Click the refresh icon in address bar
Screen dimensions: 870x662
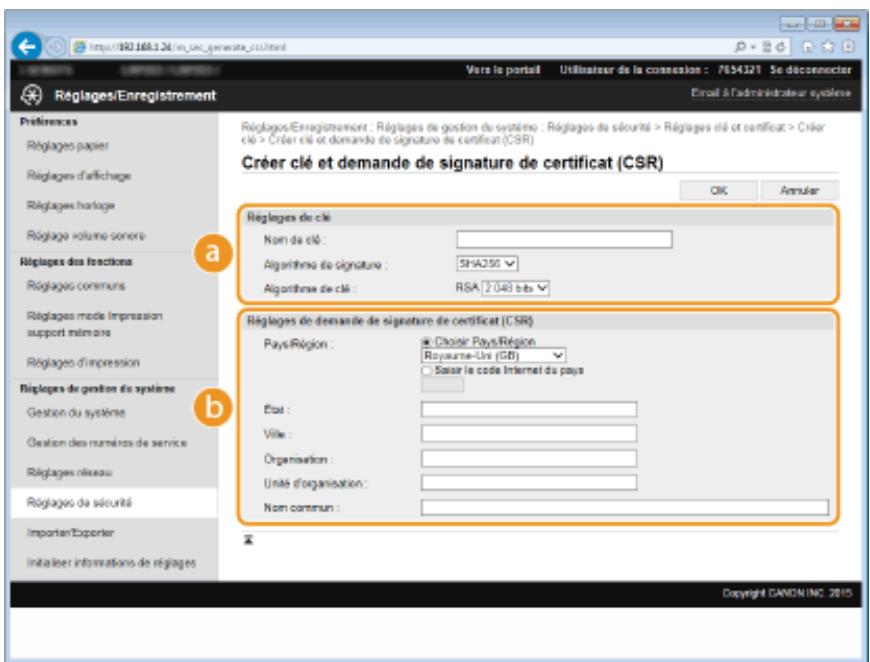[x=781, y=47]
